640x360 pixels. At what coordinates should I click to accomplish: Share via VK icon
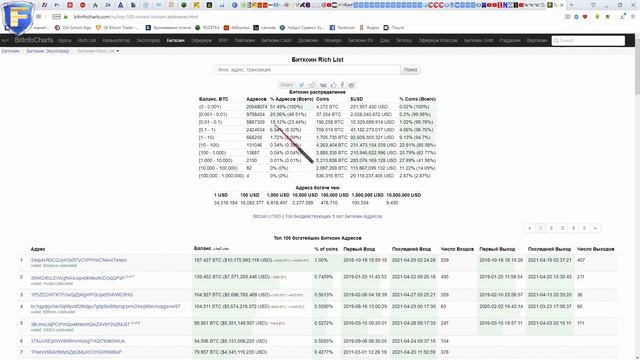click(323, 85)
